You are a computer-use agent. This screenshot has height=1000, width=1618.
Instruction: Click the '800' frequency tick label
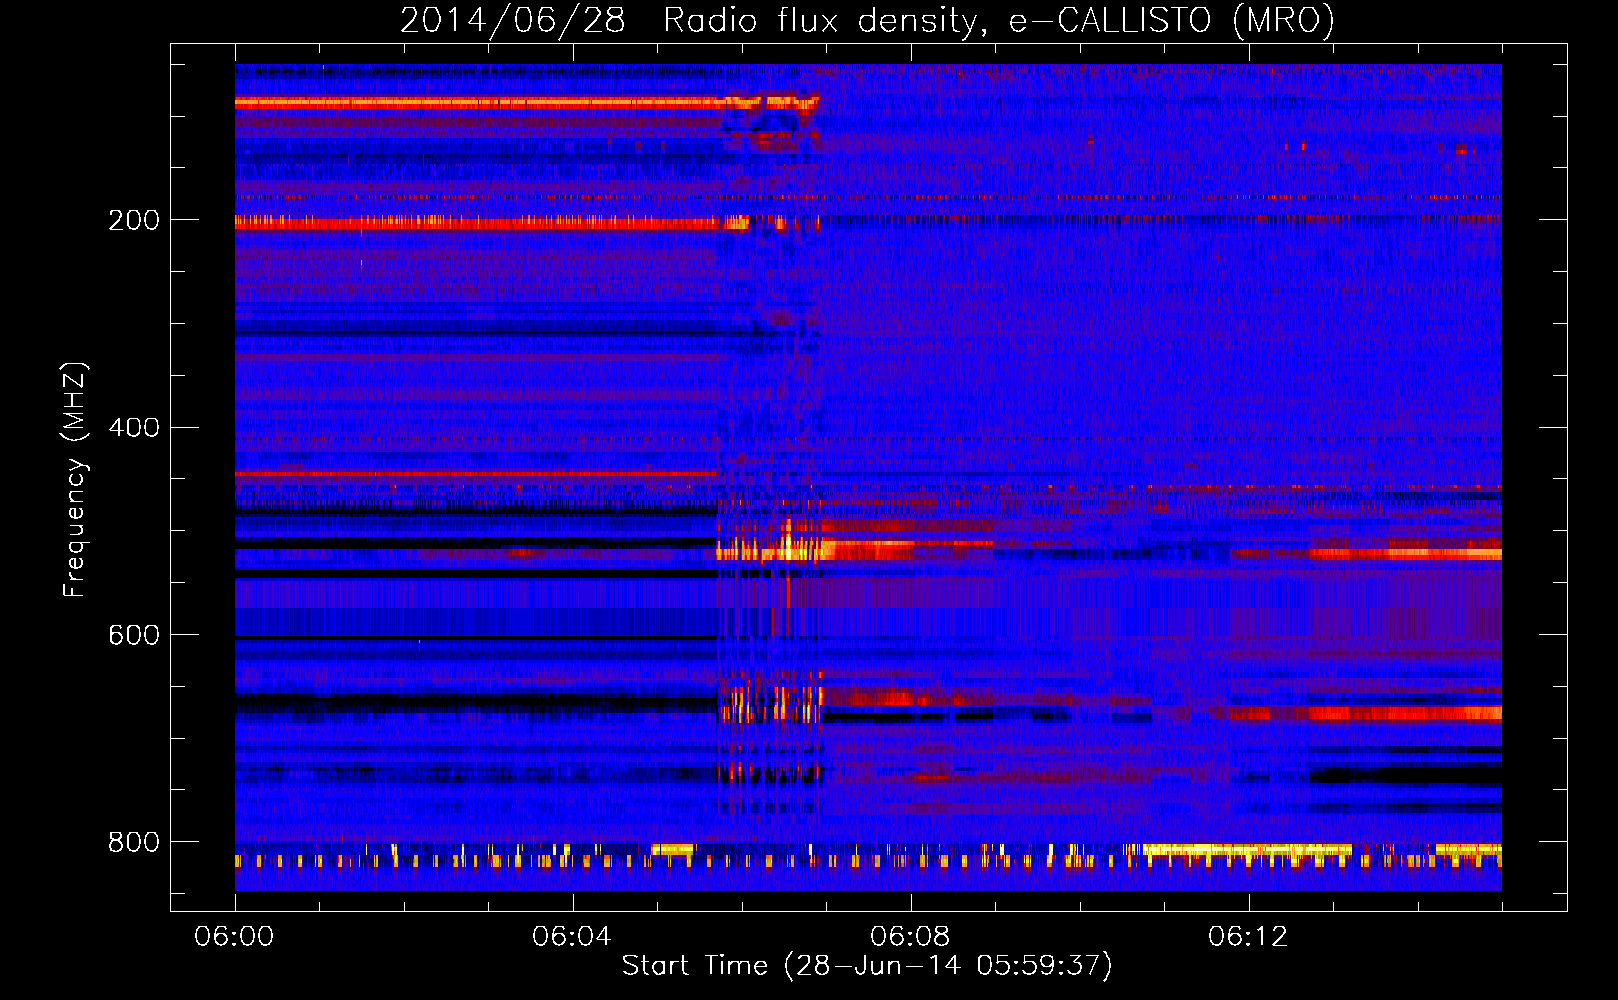point(134,843)
